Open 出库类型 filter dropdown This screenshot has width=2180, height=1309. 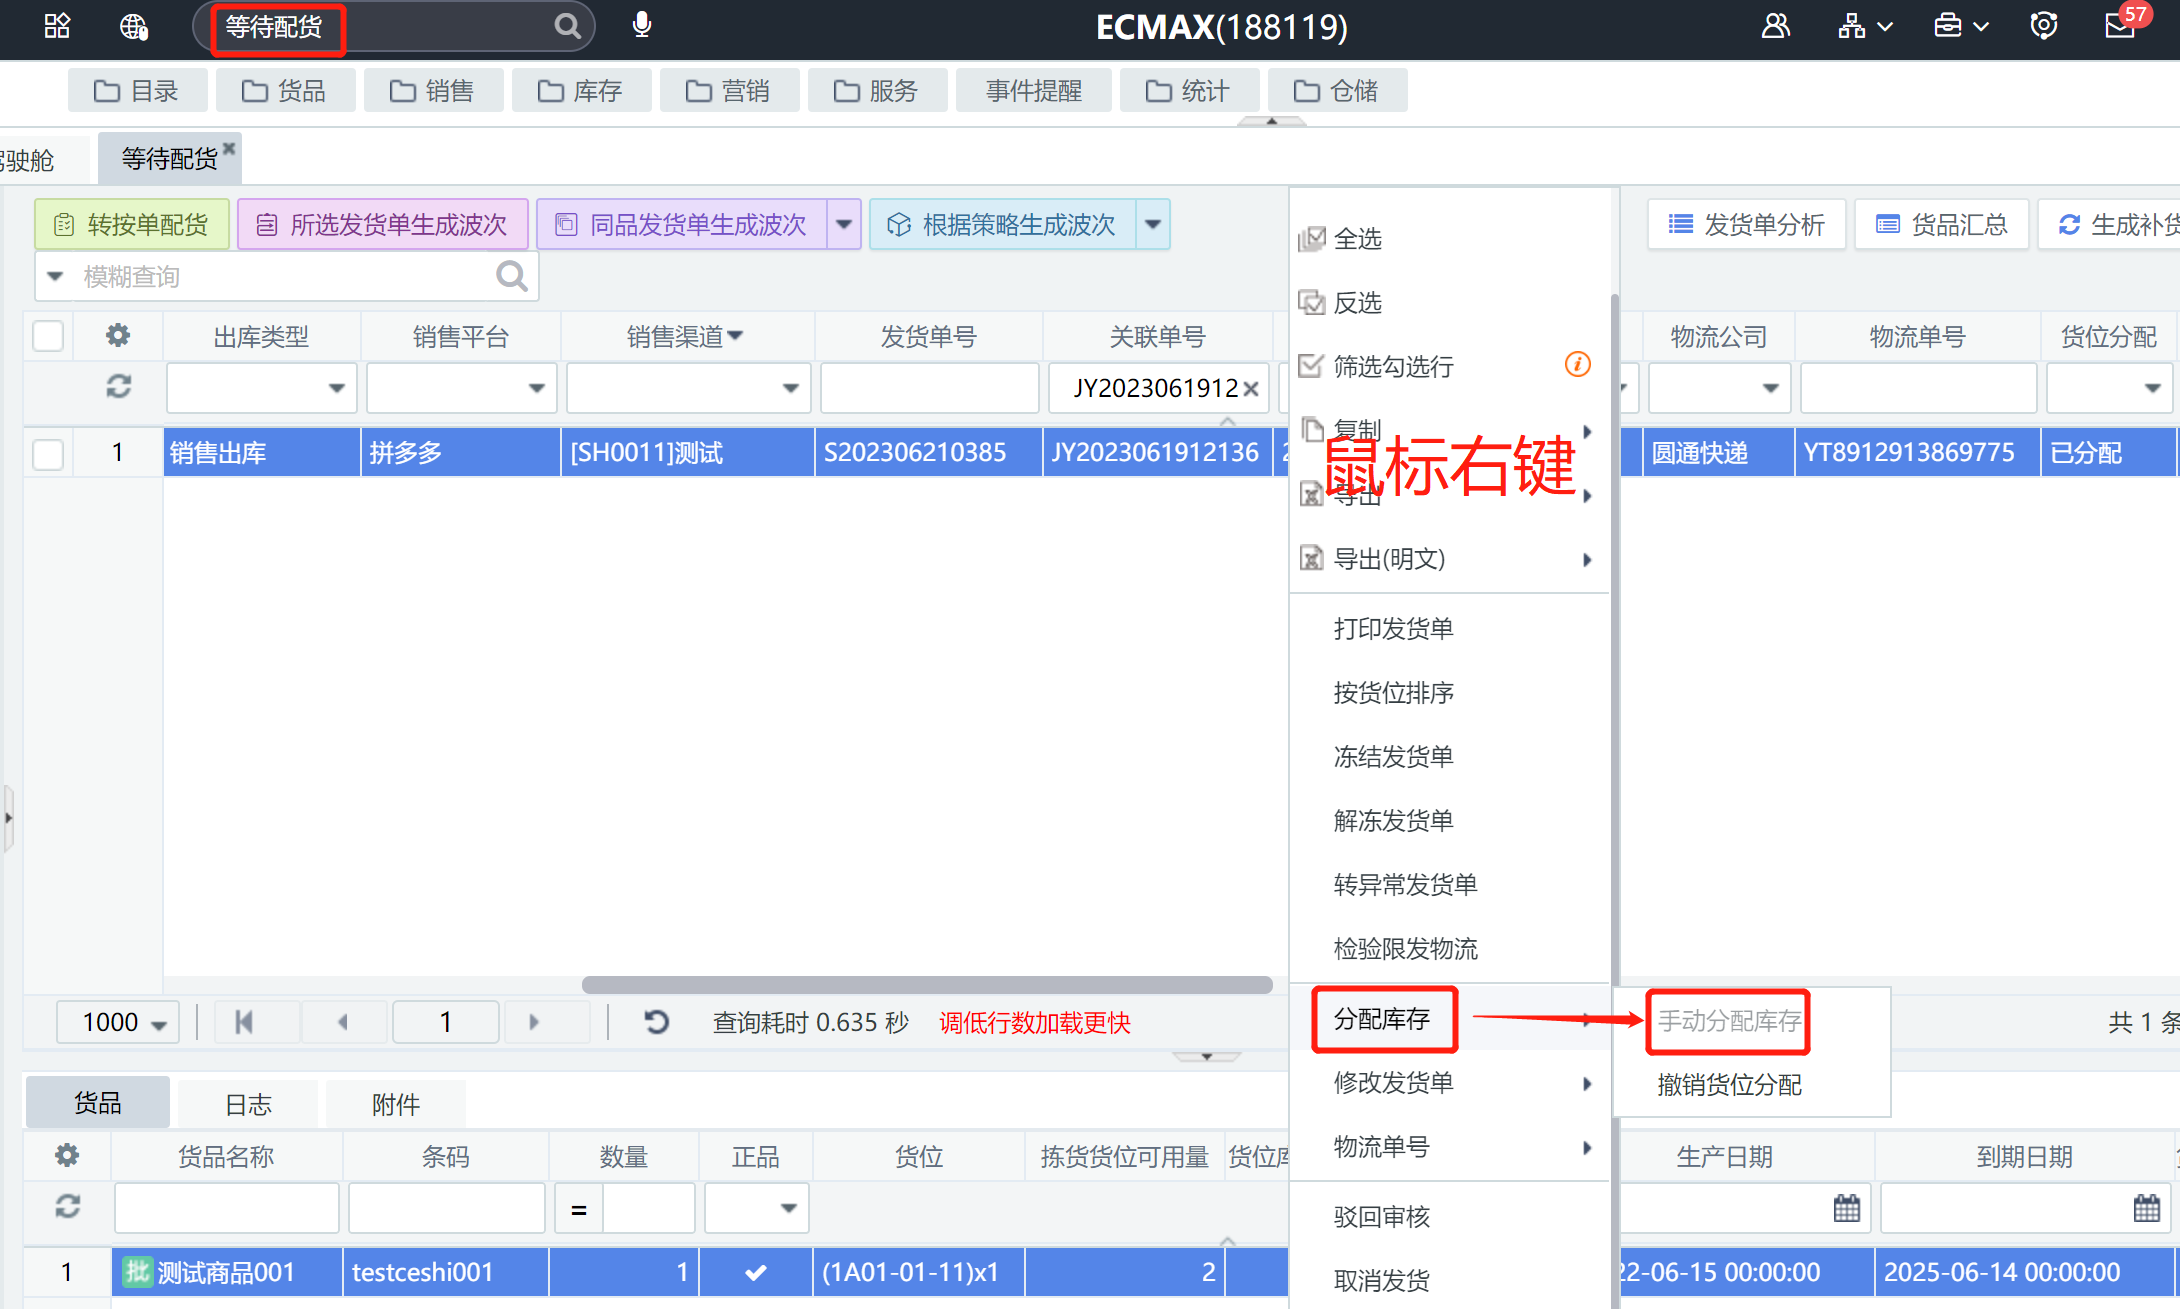point(336,388)
